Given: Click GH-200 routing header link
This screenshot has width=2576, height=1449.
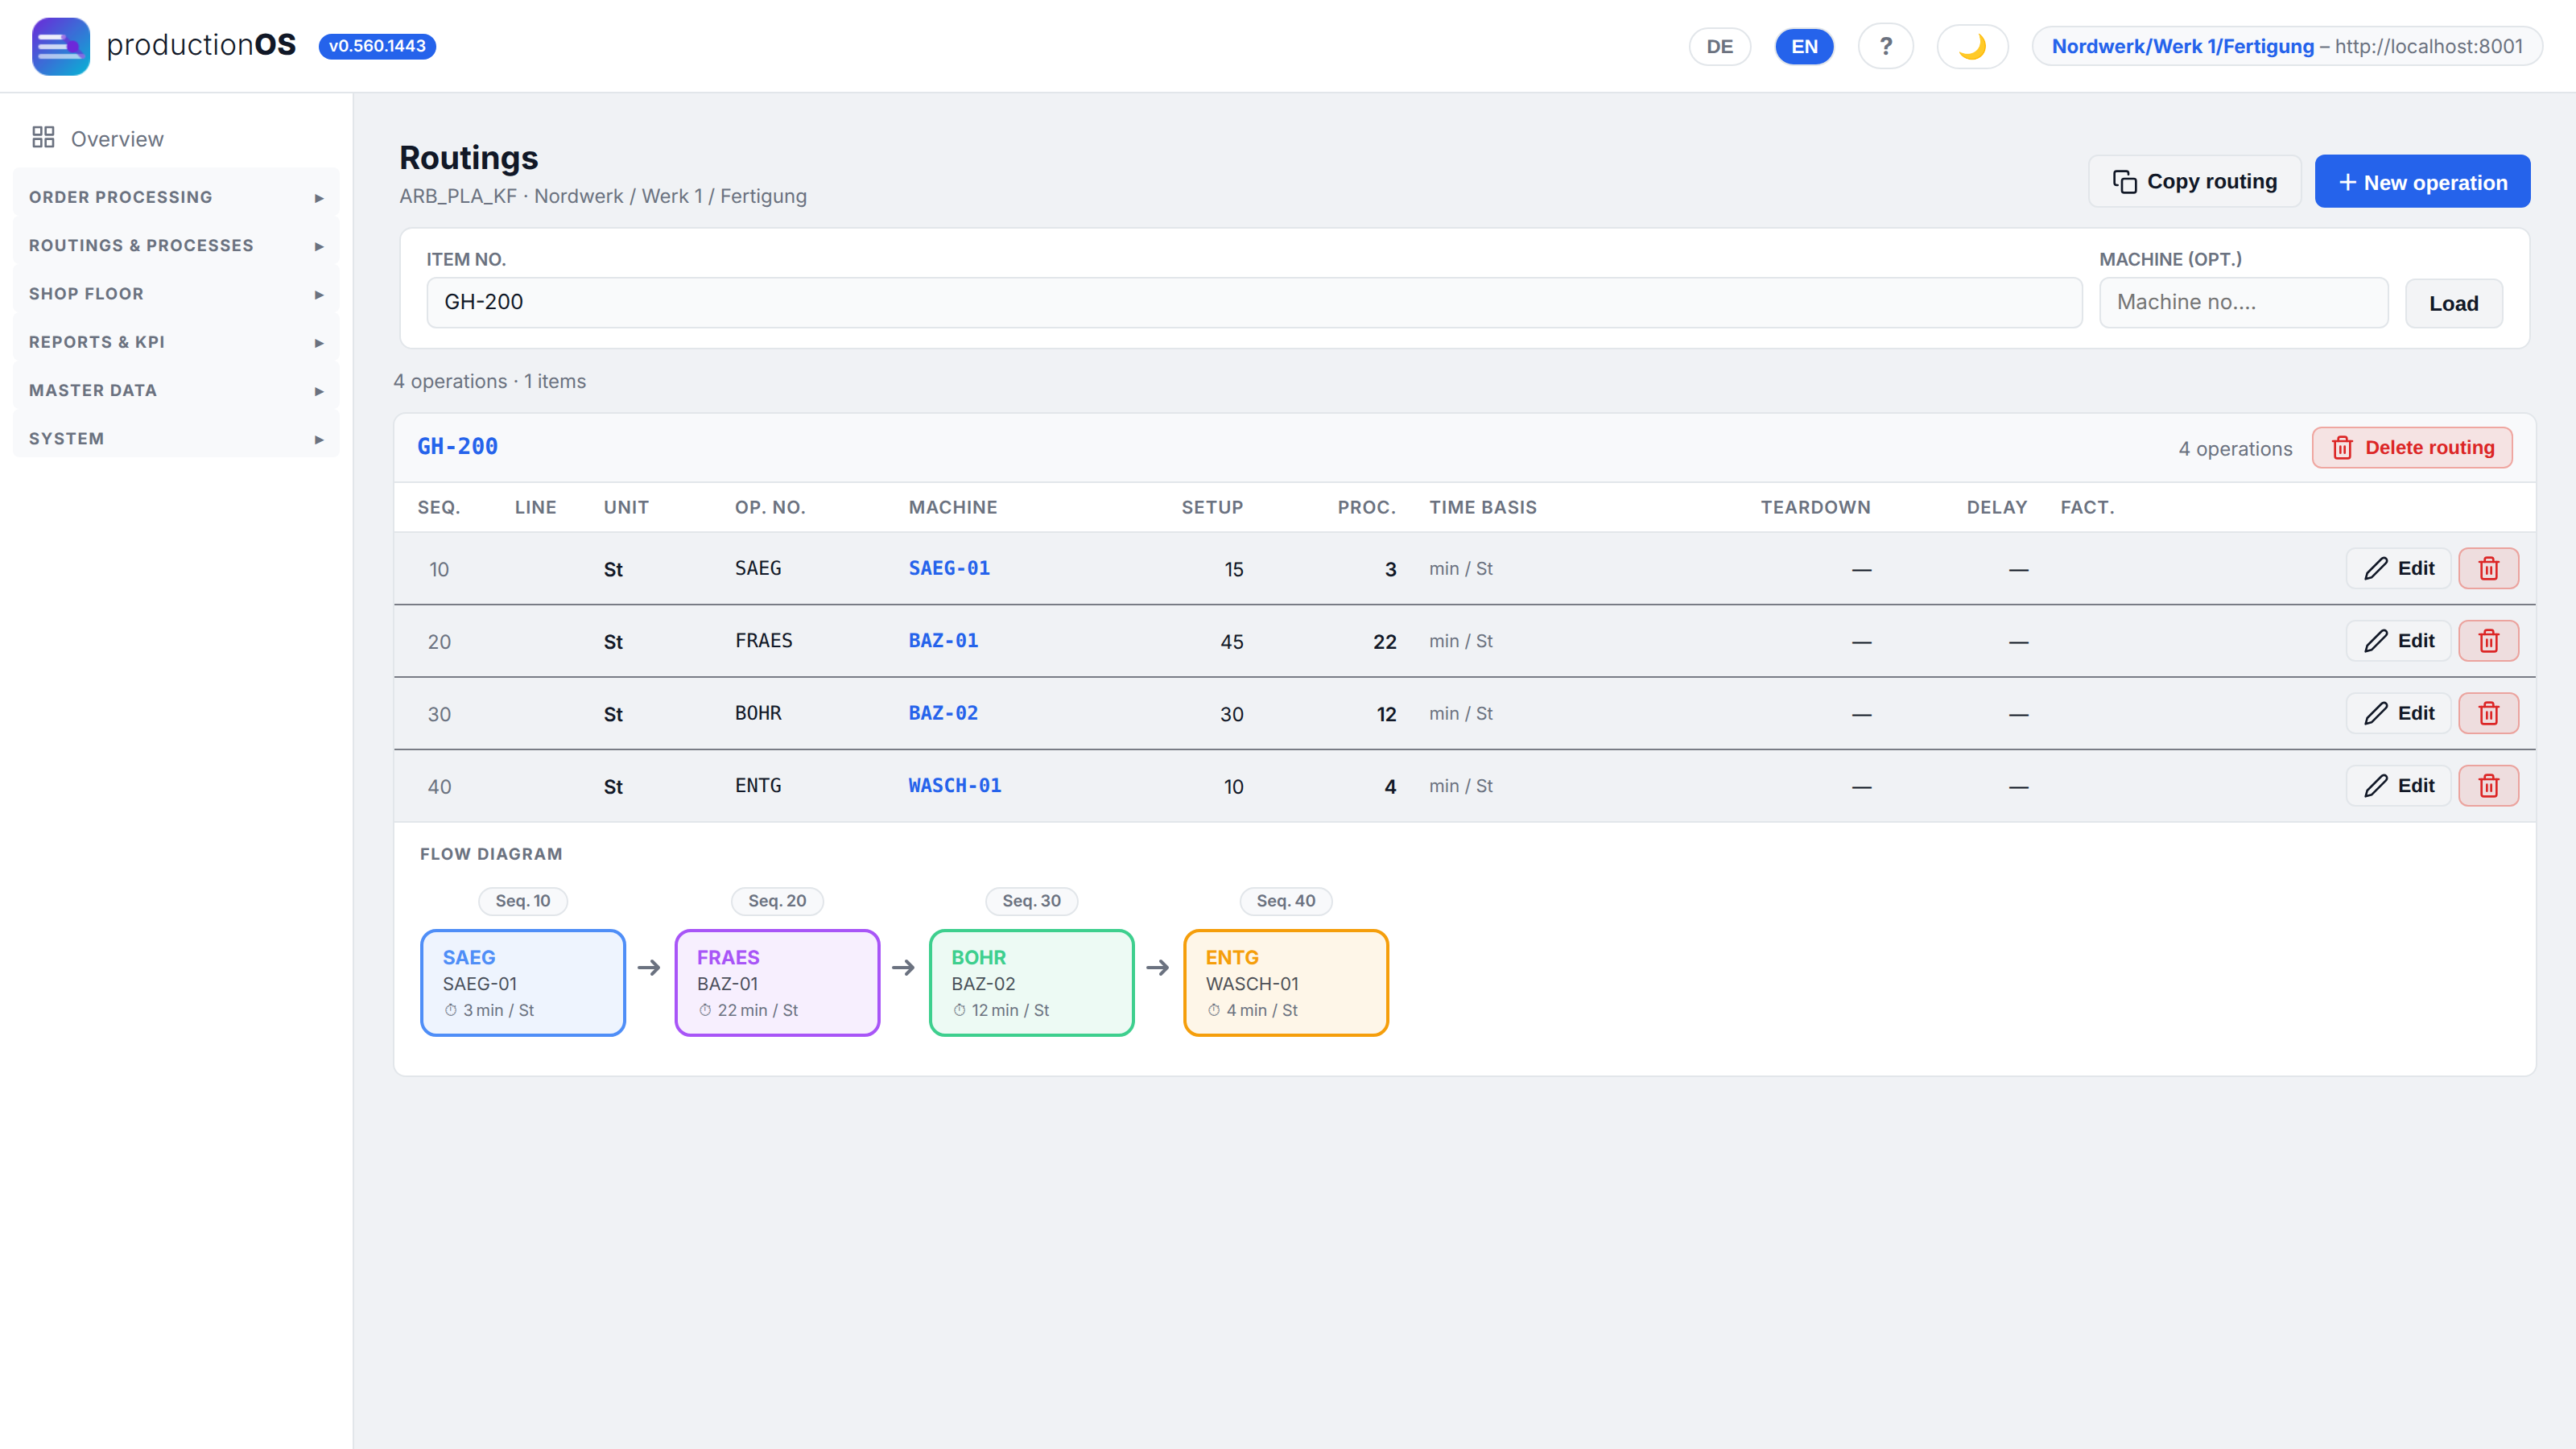Looking at the screenshot, I should (457, 447).
